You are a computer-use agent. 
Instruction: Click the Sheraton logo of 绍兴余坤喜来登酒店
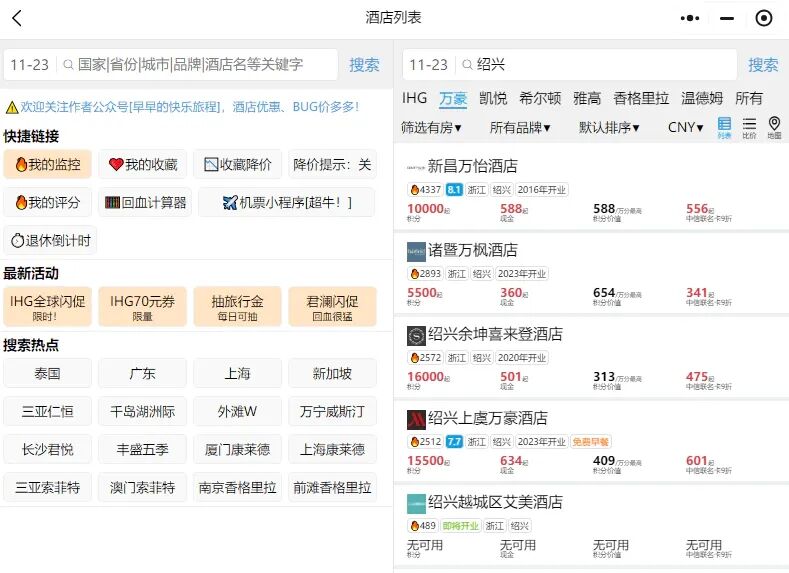click(x=416, y=336)
